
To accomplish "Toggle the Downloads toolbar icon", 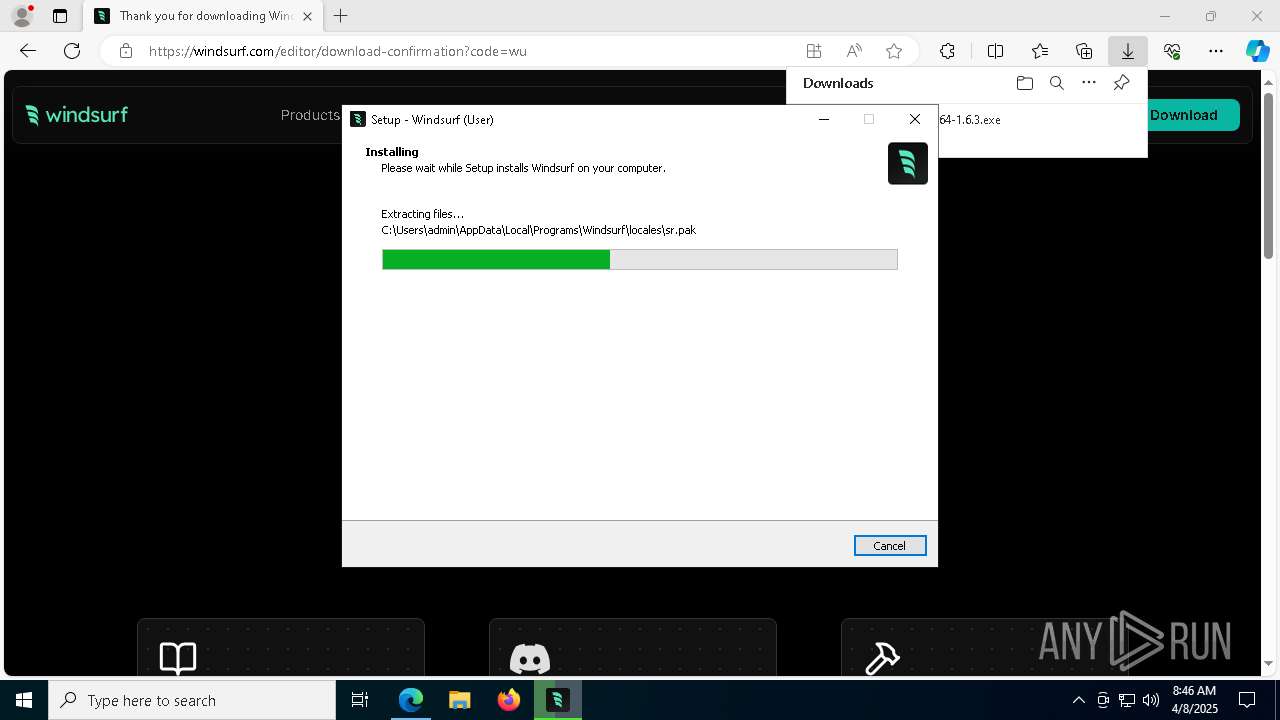I will tap(1128, 51).
